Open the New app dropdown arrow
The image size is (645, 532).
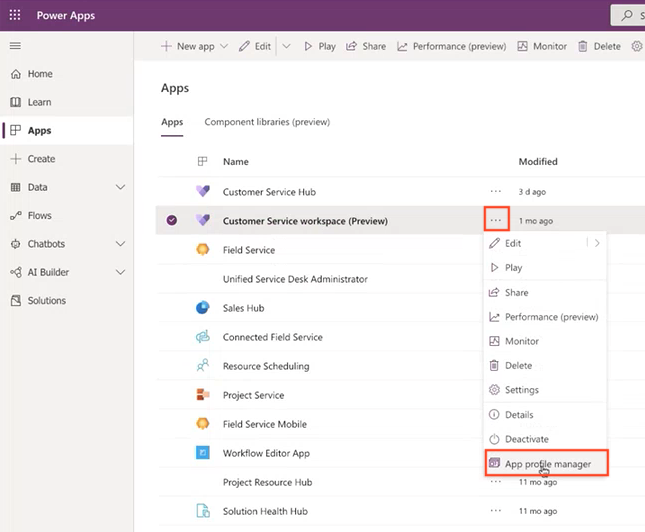click(224, 46)
